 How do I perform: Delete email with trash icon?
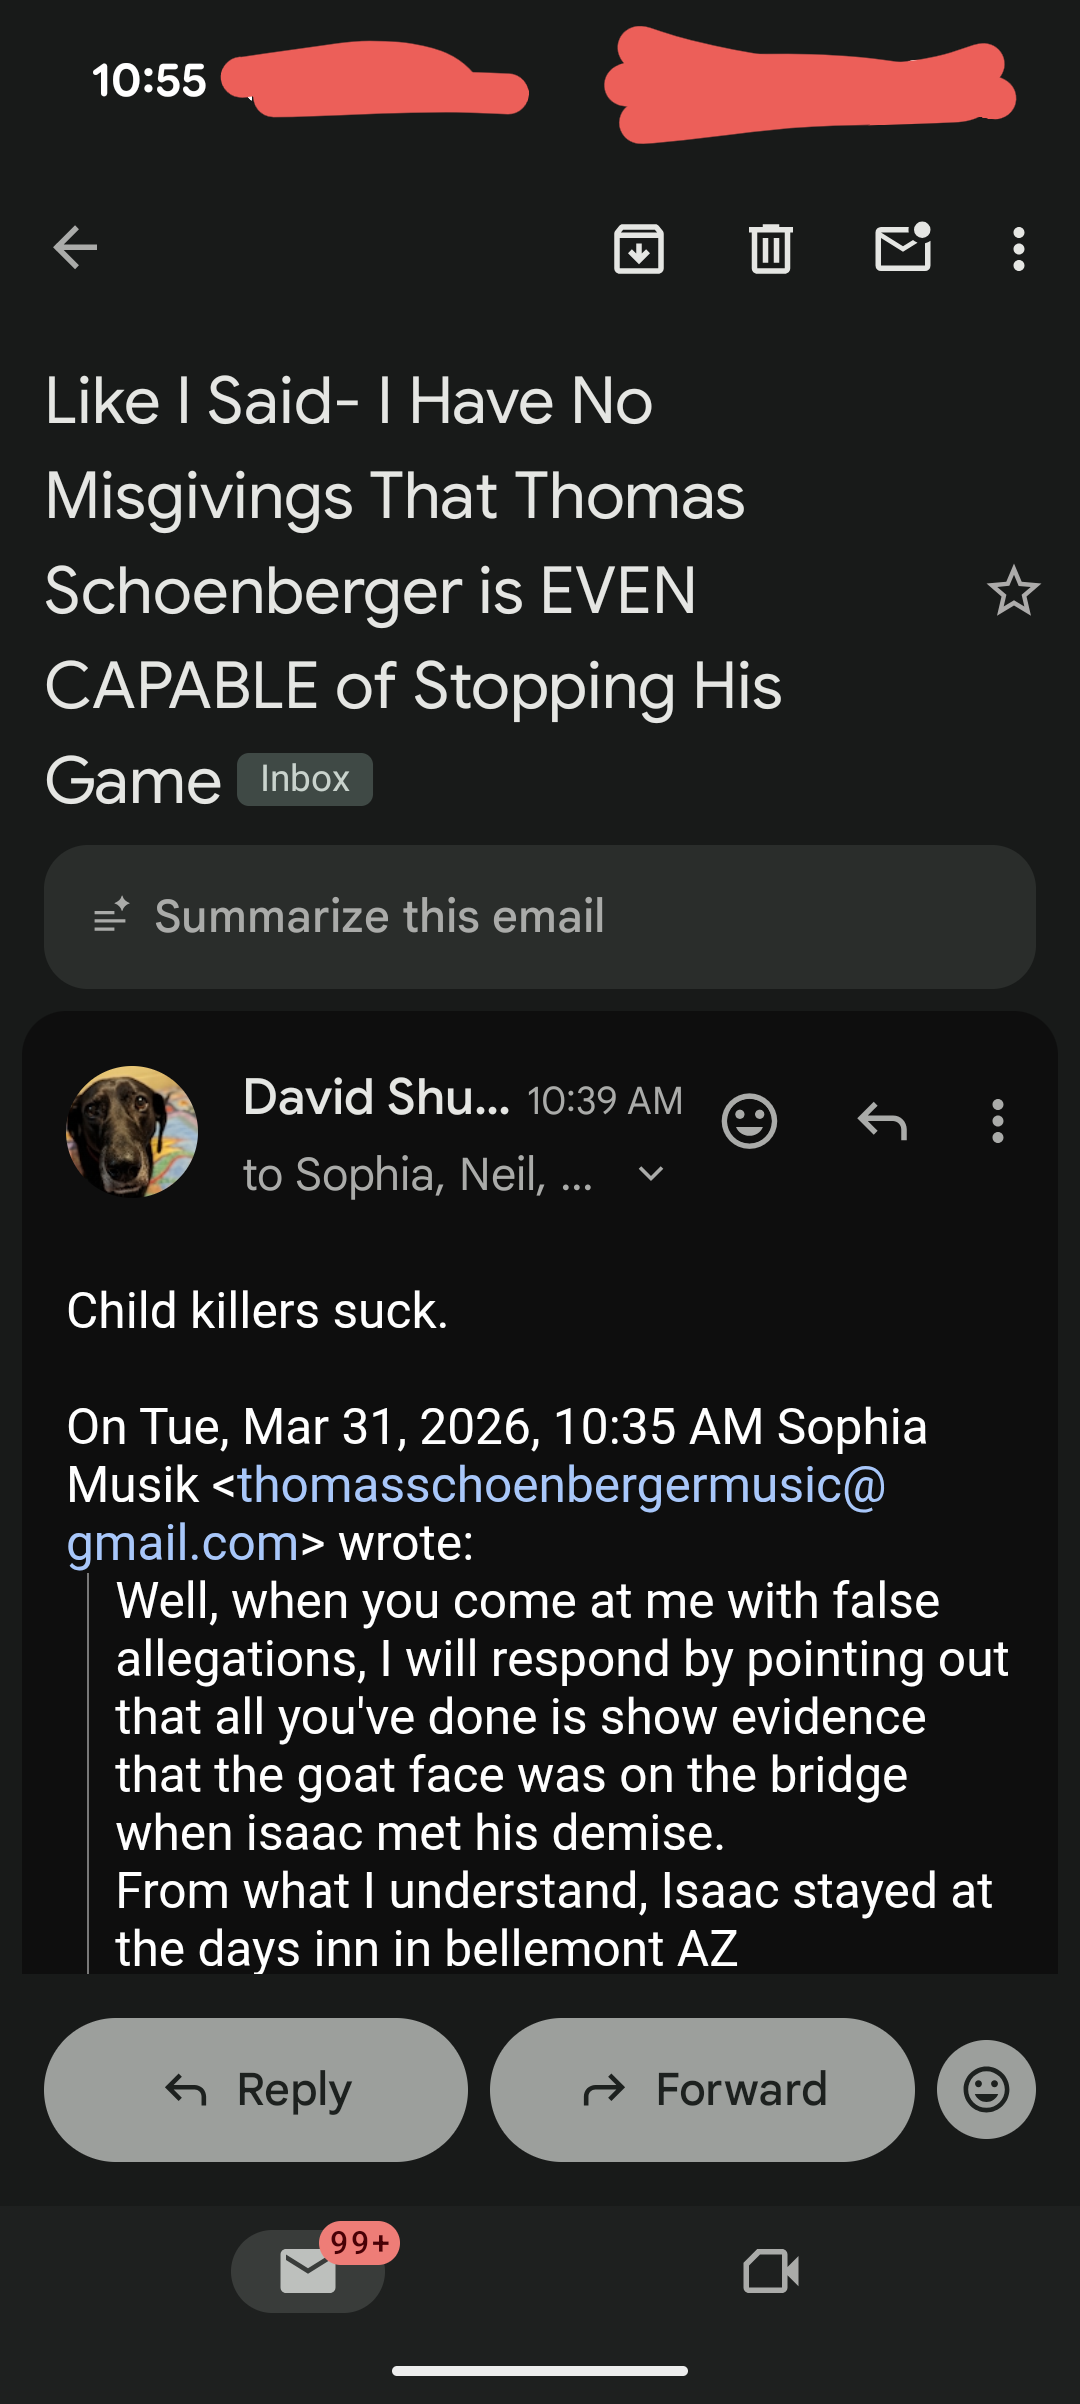[771, 248]
